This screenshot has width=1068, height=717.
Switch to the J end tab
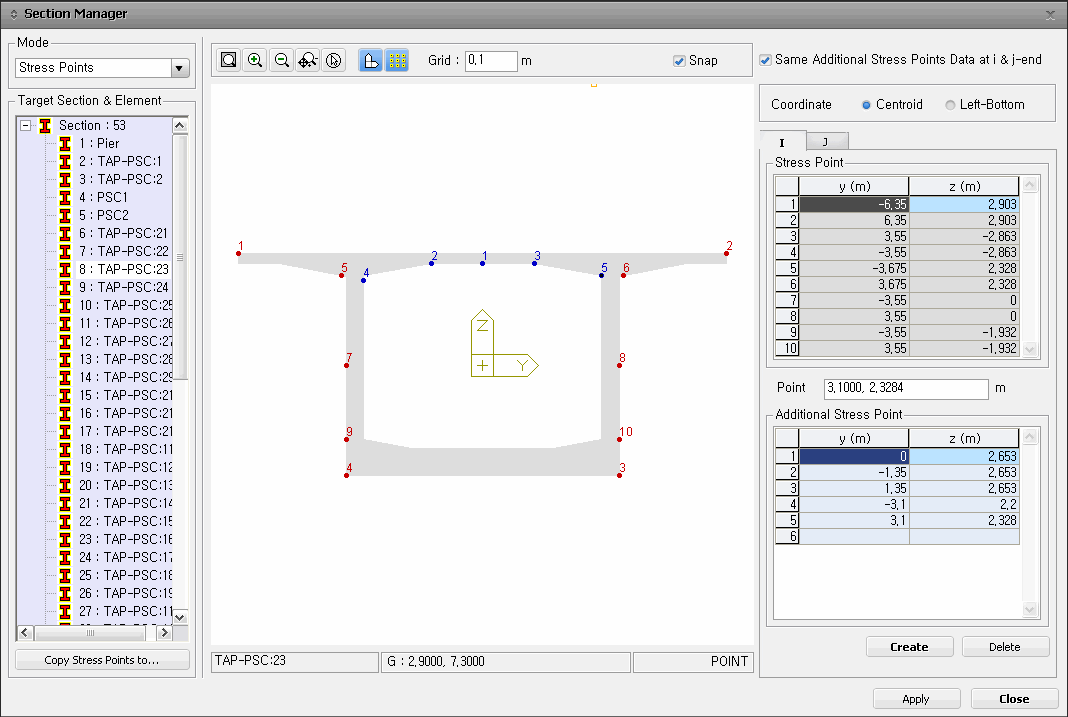tap(827, 141)
